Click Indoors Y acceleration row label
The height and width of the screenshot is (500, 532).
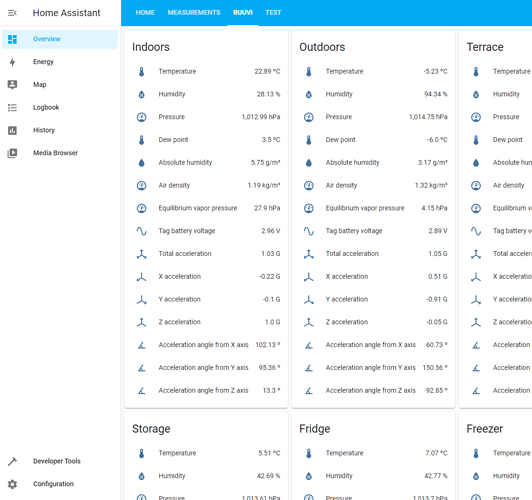(x=179, y=299)
